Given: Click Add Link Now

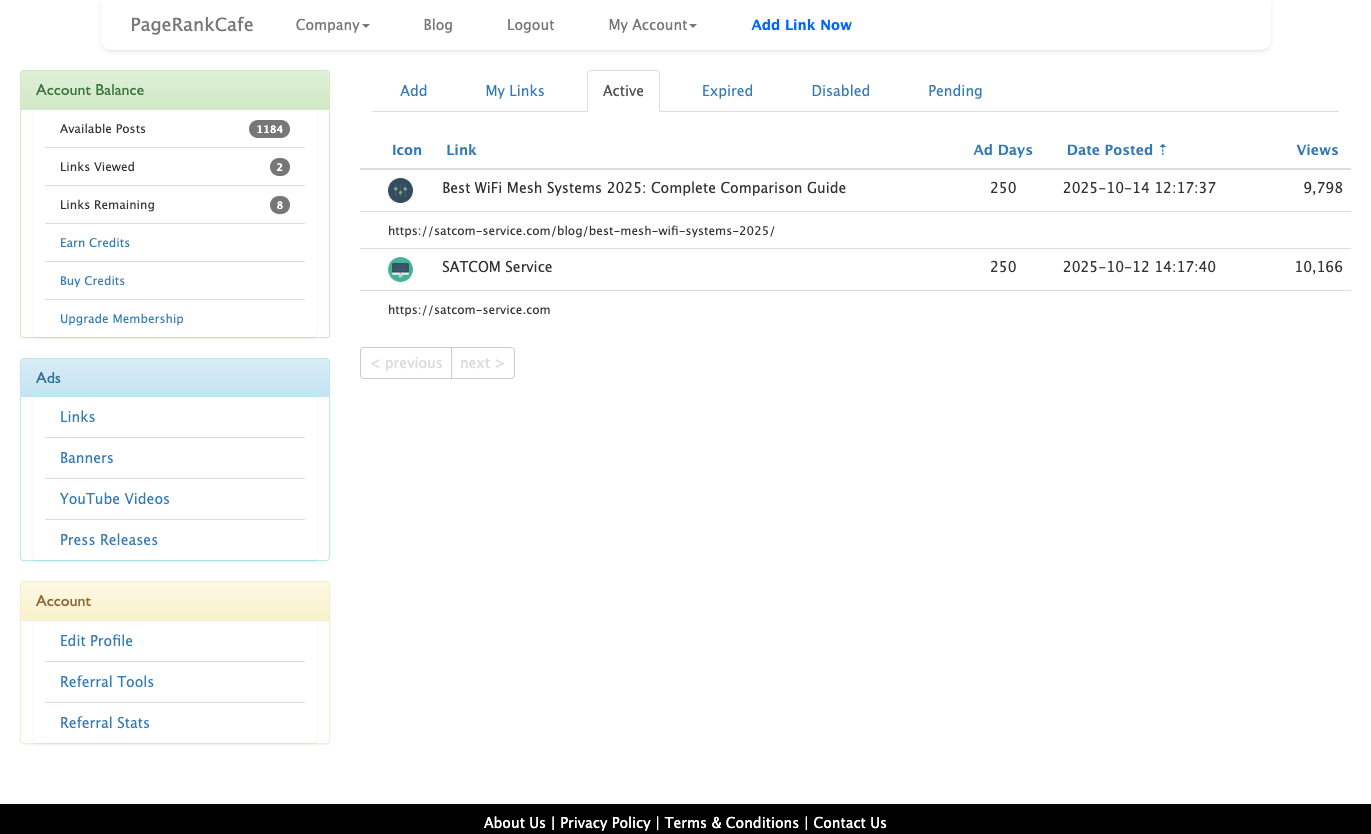Looking at the screenshot, I should pyautogui.click(x=801, y=25).
